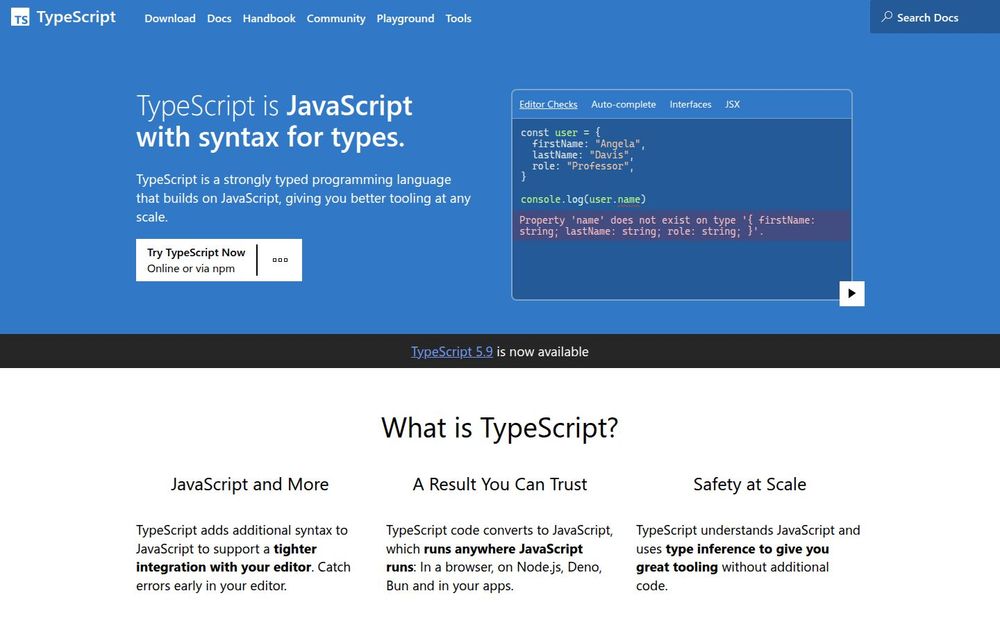Viewport: 1000px width, 625px height.
Task: Click the "is now available" banner text
Action: click(x=543, y=351)
